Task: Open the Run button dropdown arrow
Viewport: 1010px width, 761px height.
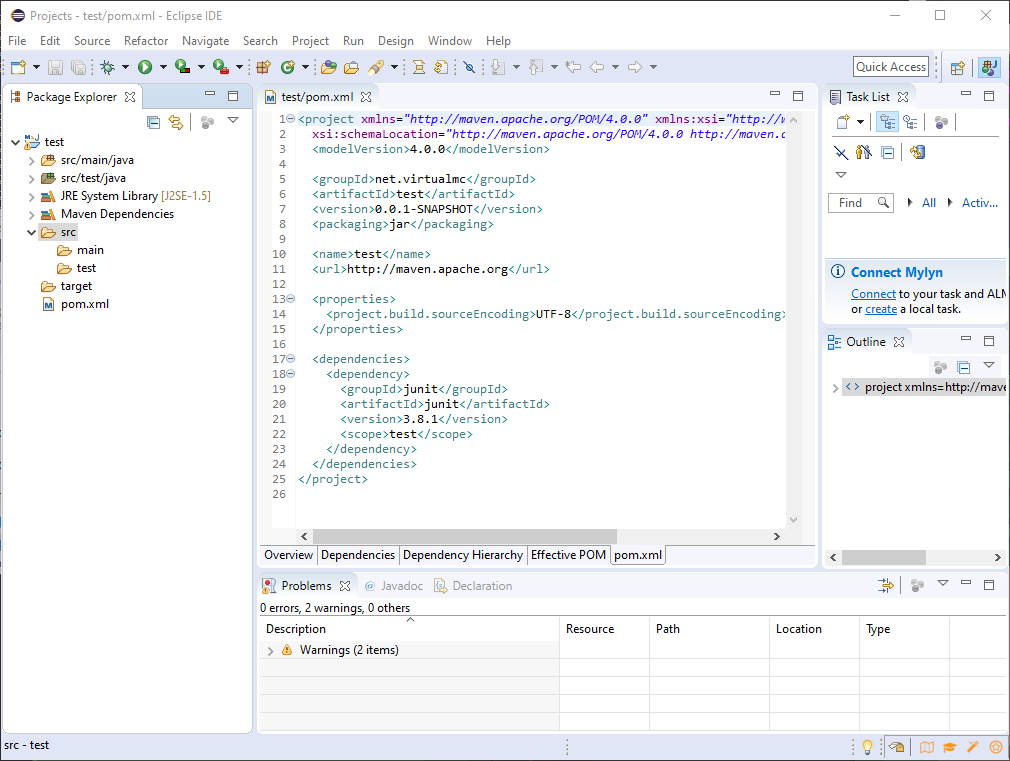Action: pyautogui.click(x=163, y=67)
